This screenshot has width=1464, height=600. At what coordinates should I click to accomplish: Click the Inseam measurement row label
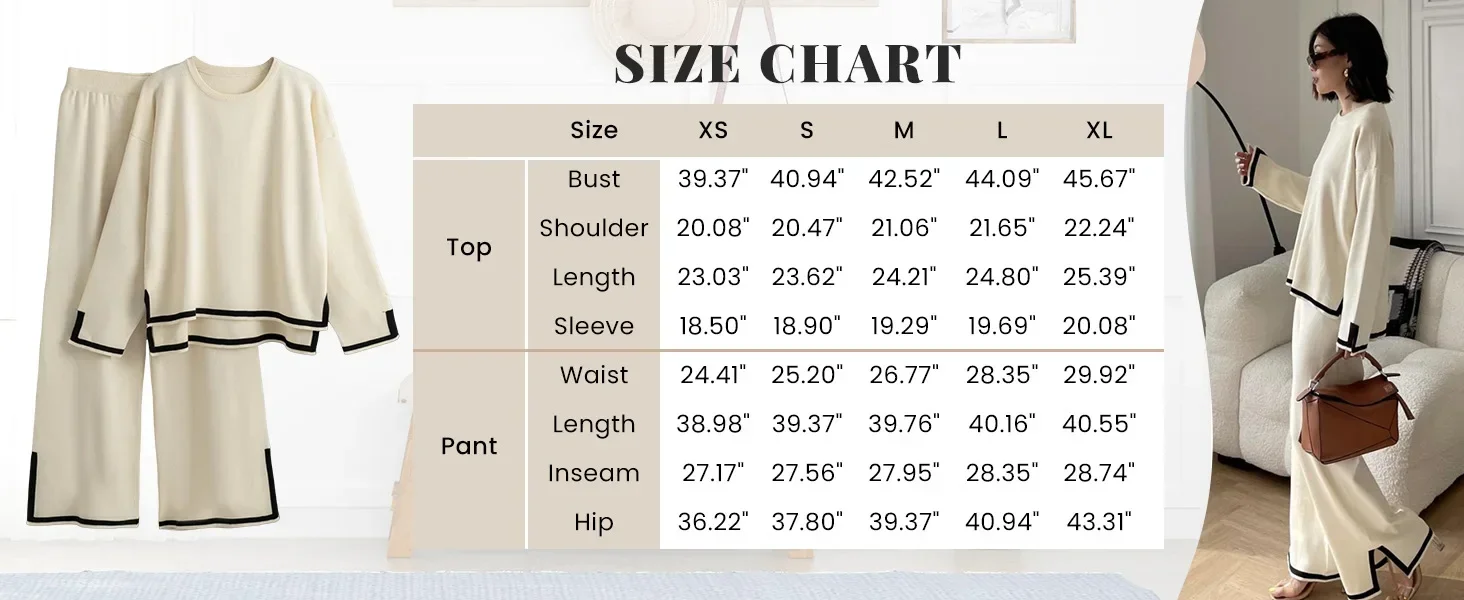click(x=594, y=473)
